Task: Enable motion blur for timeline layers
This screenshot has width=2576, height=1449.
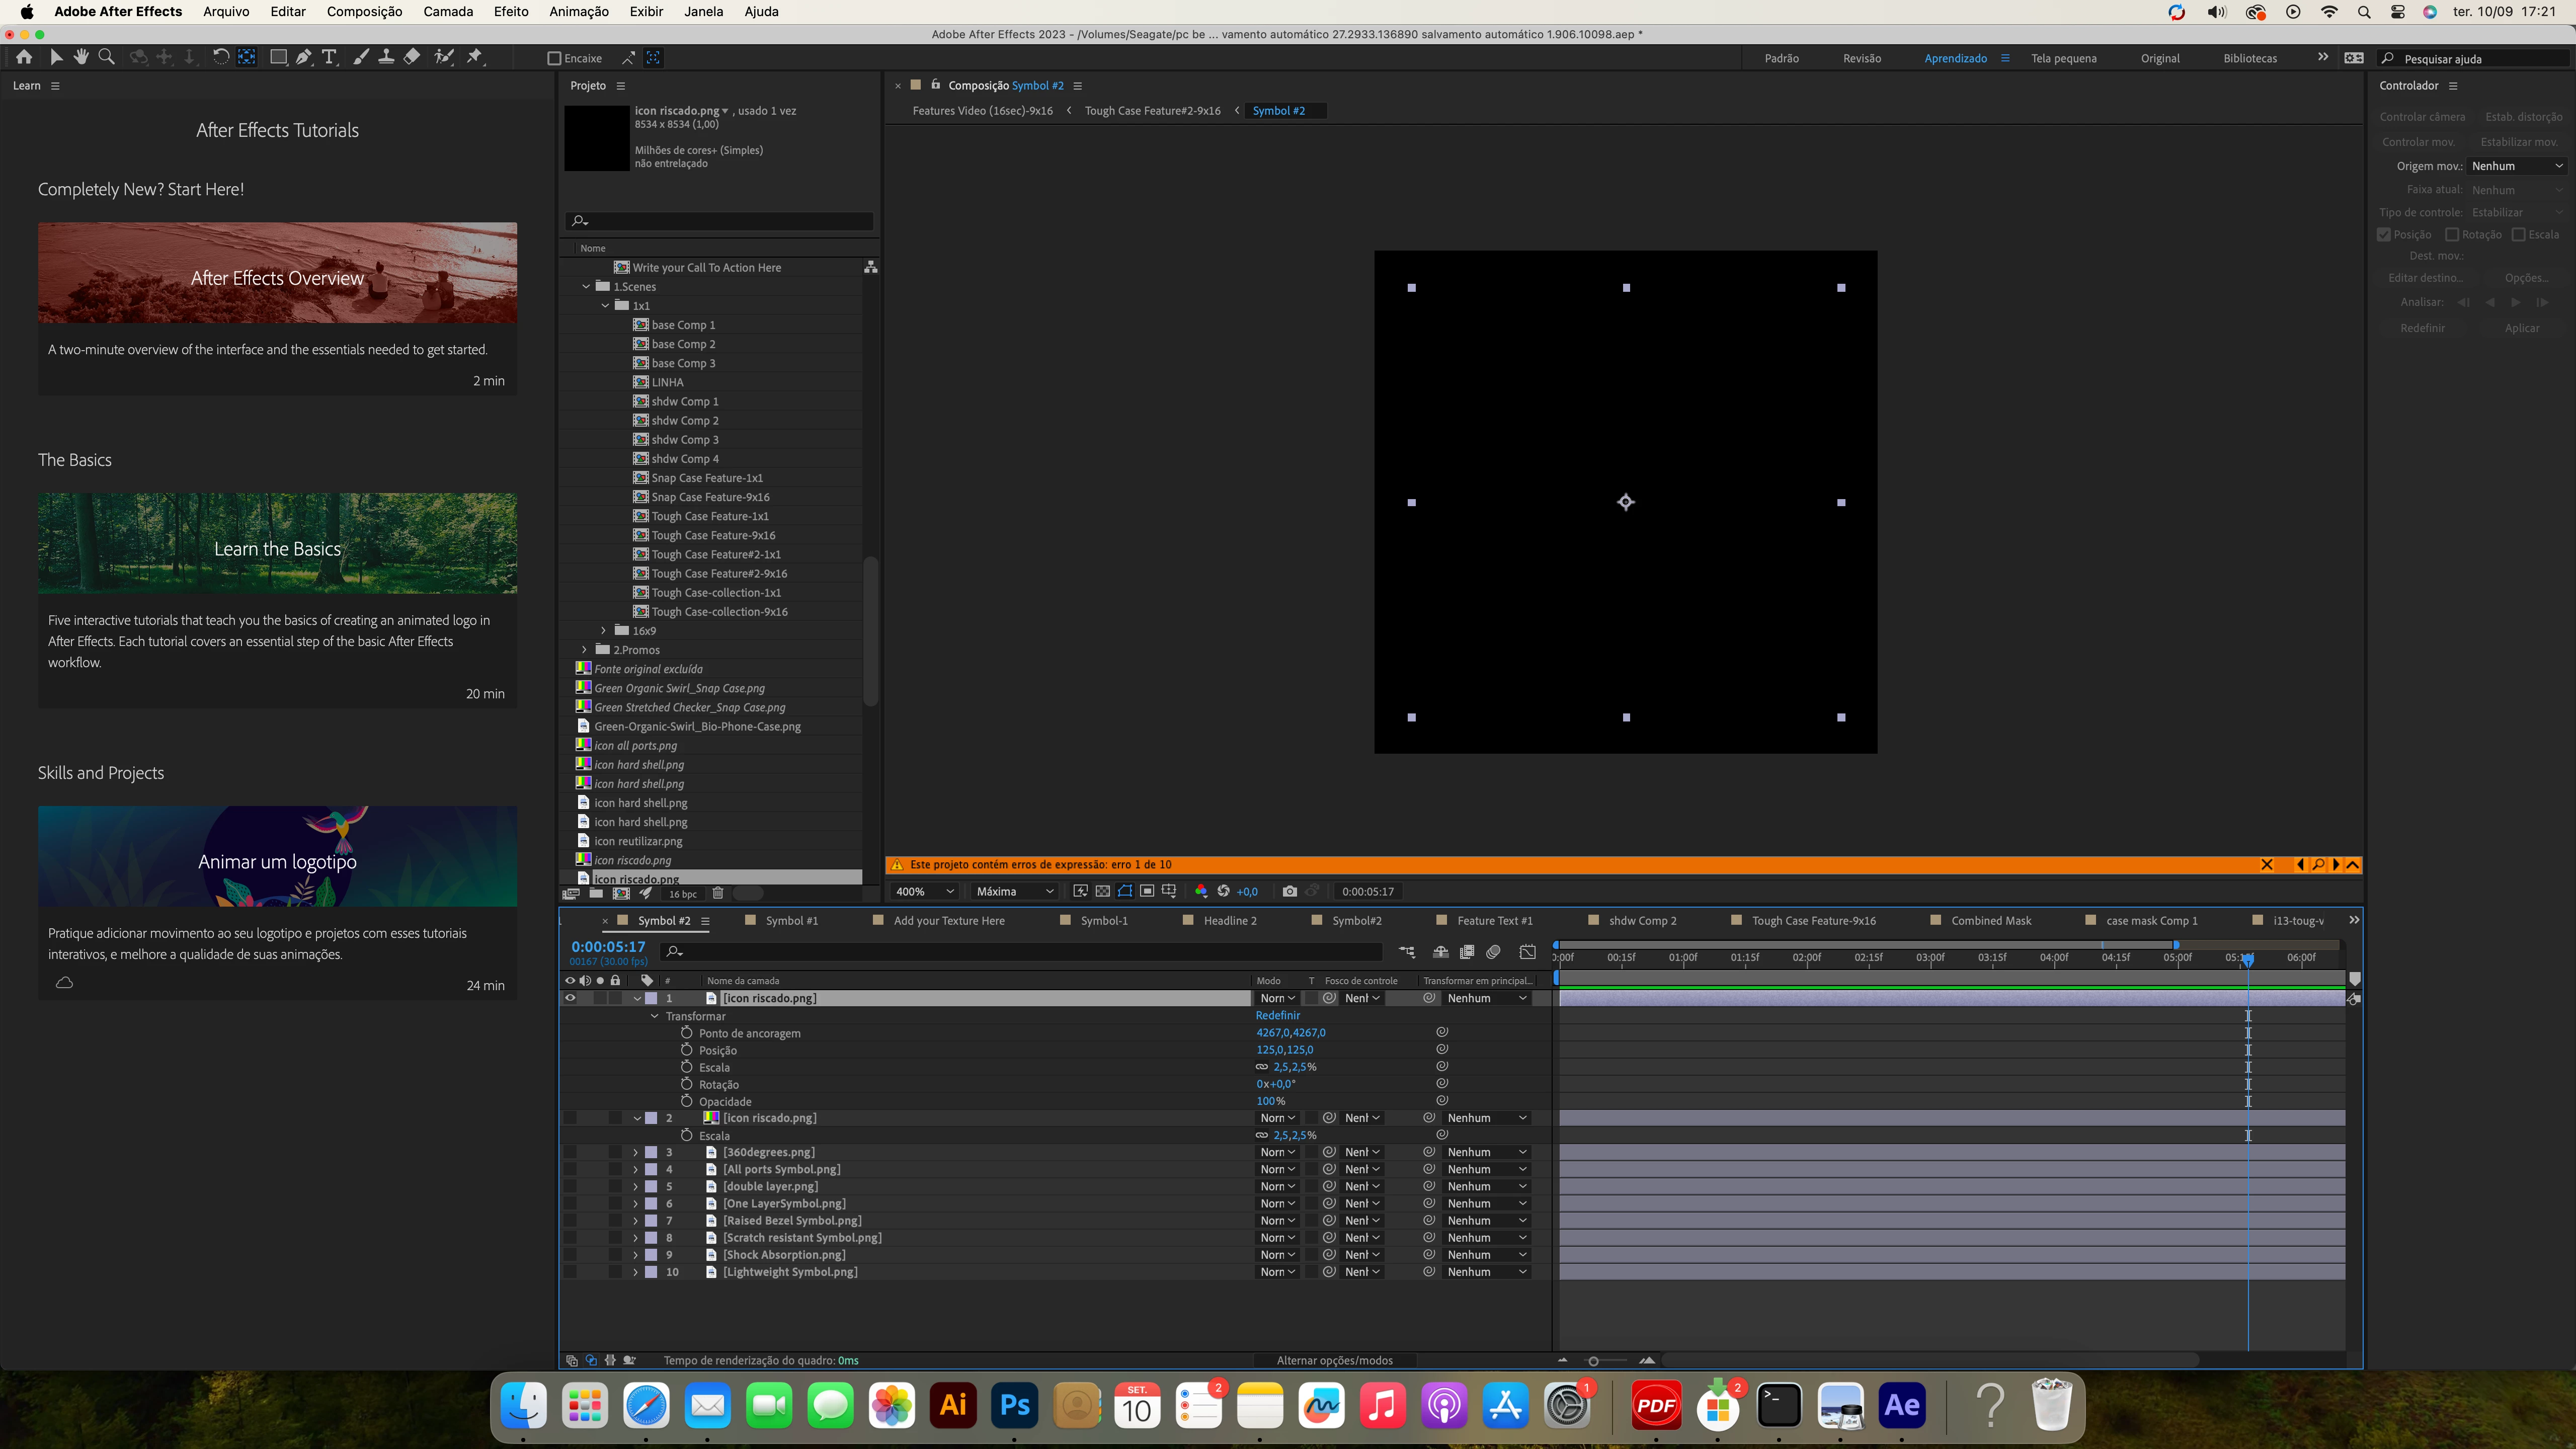Action: coord(1493,952)
